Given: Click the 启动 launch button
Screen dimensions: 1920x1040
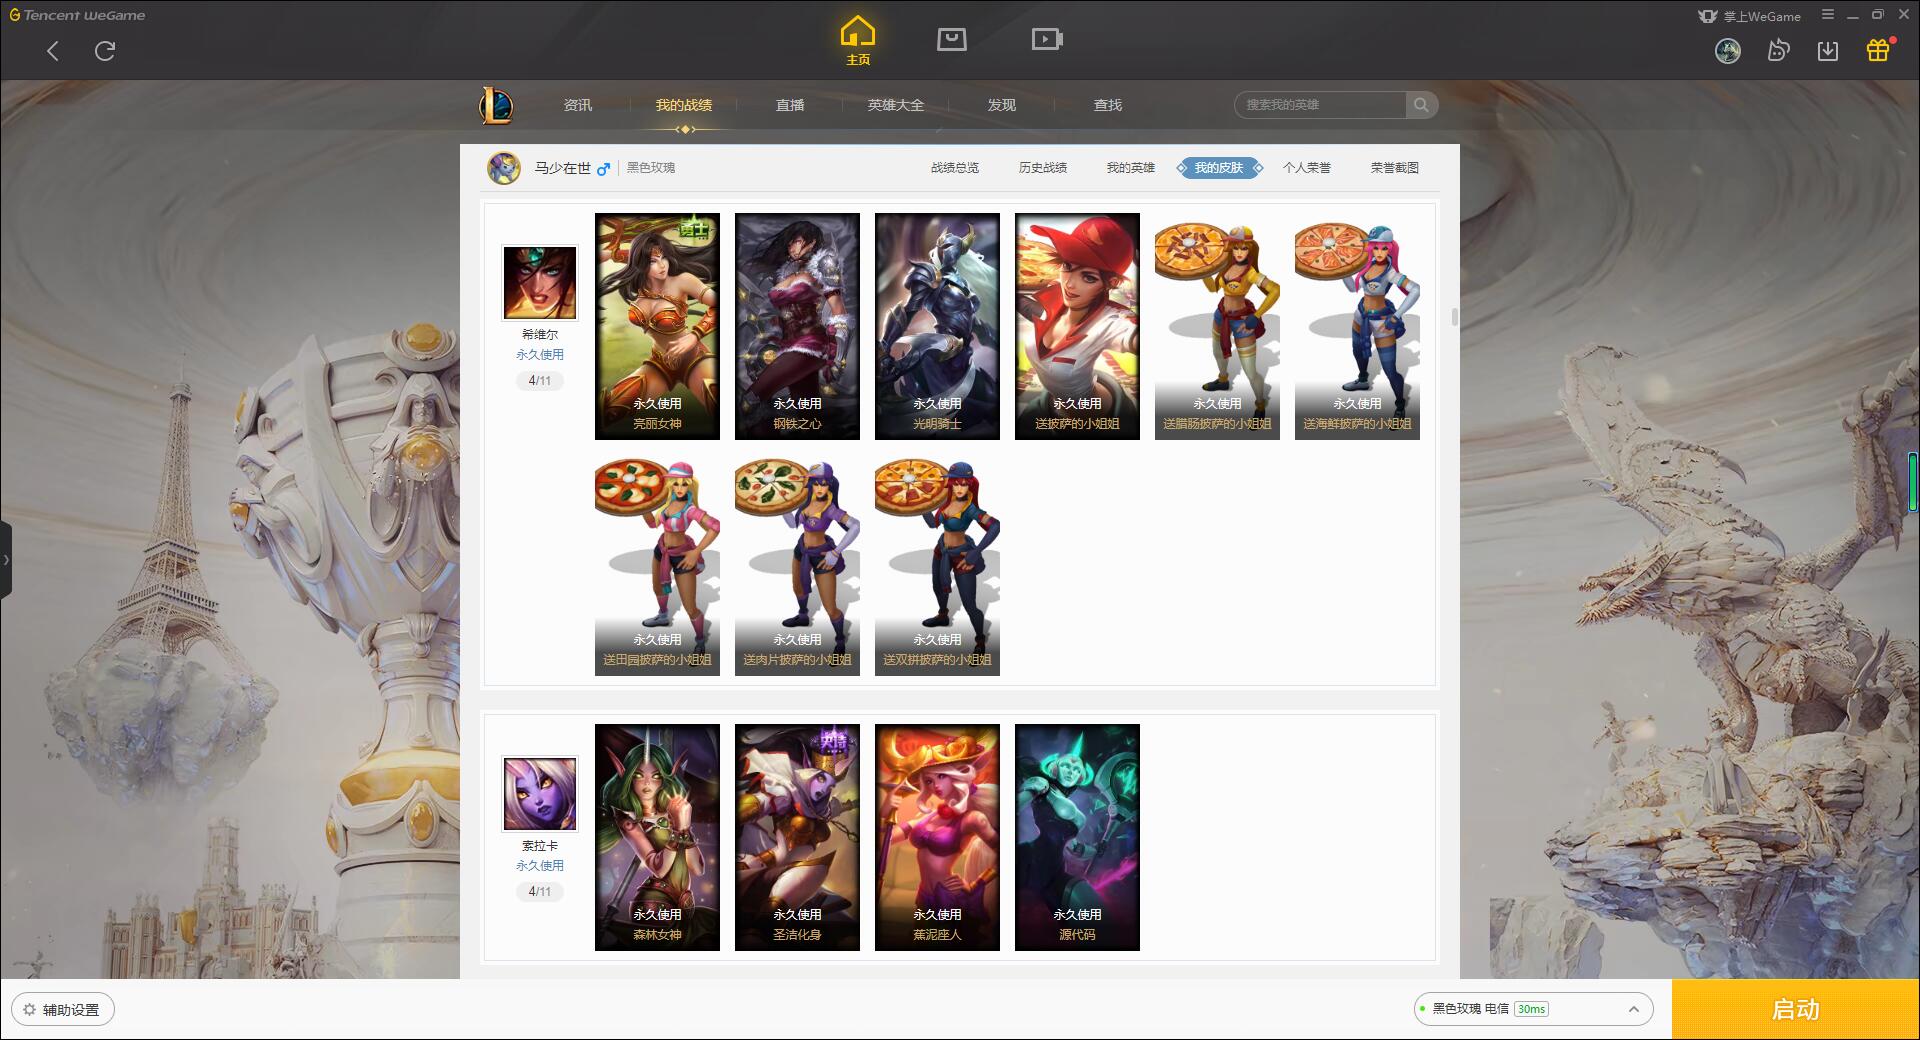Looking at the screenshot, I should click(x=1796, y=1010).
